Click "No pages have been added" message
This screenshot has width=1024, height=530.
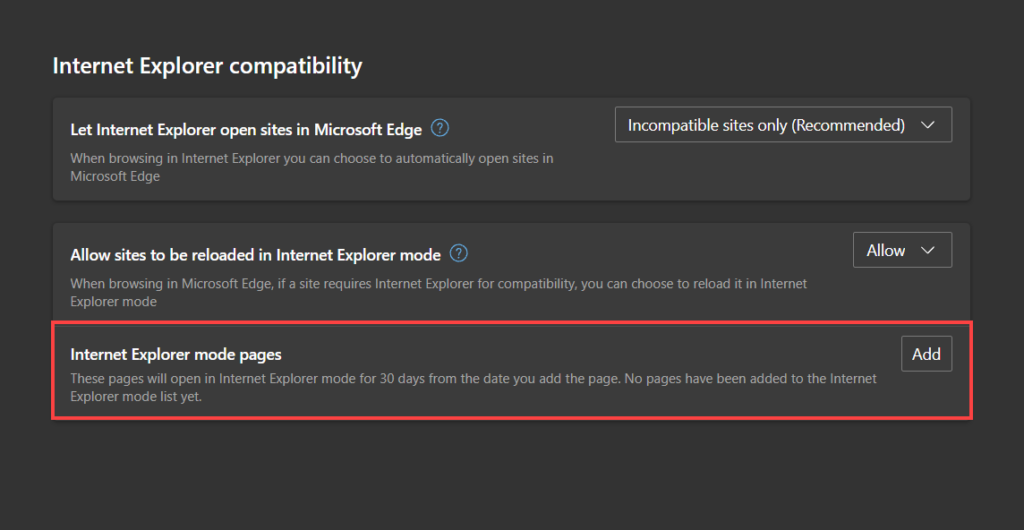[760, 379]
